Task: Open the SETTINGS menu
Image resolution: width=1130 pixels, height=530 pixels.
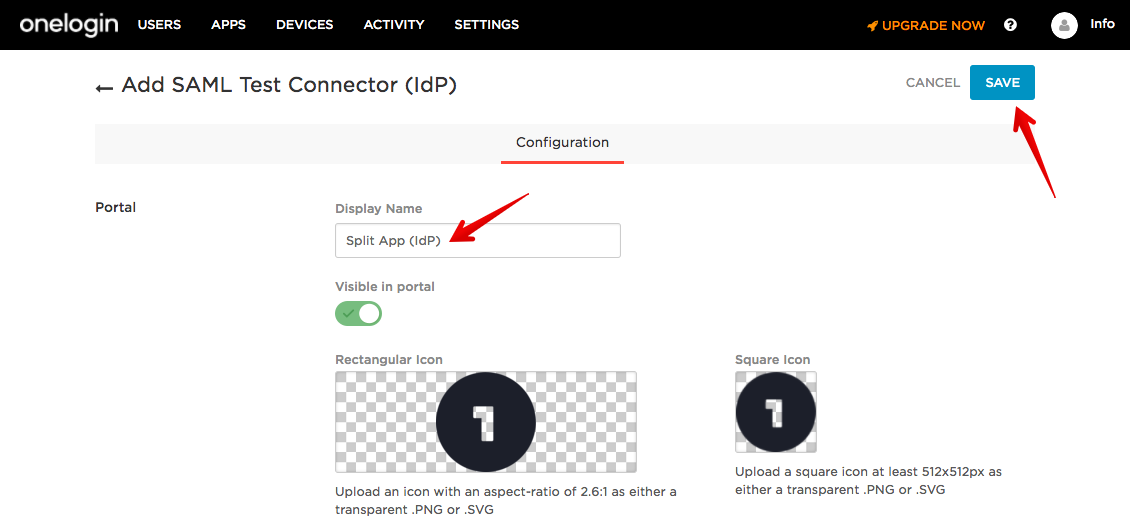Action: [486, 25]
